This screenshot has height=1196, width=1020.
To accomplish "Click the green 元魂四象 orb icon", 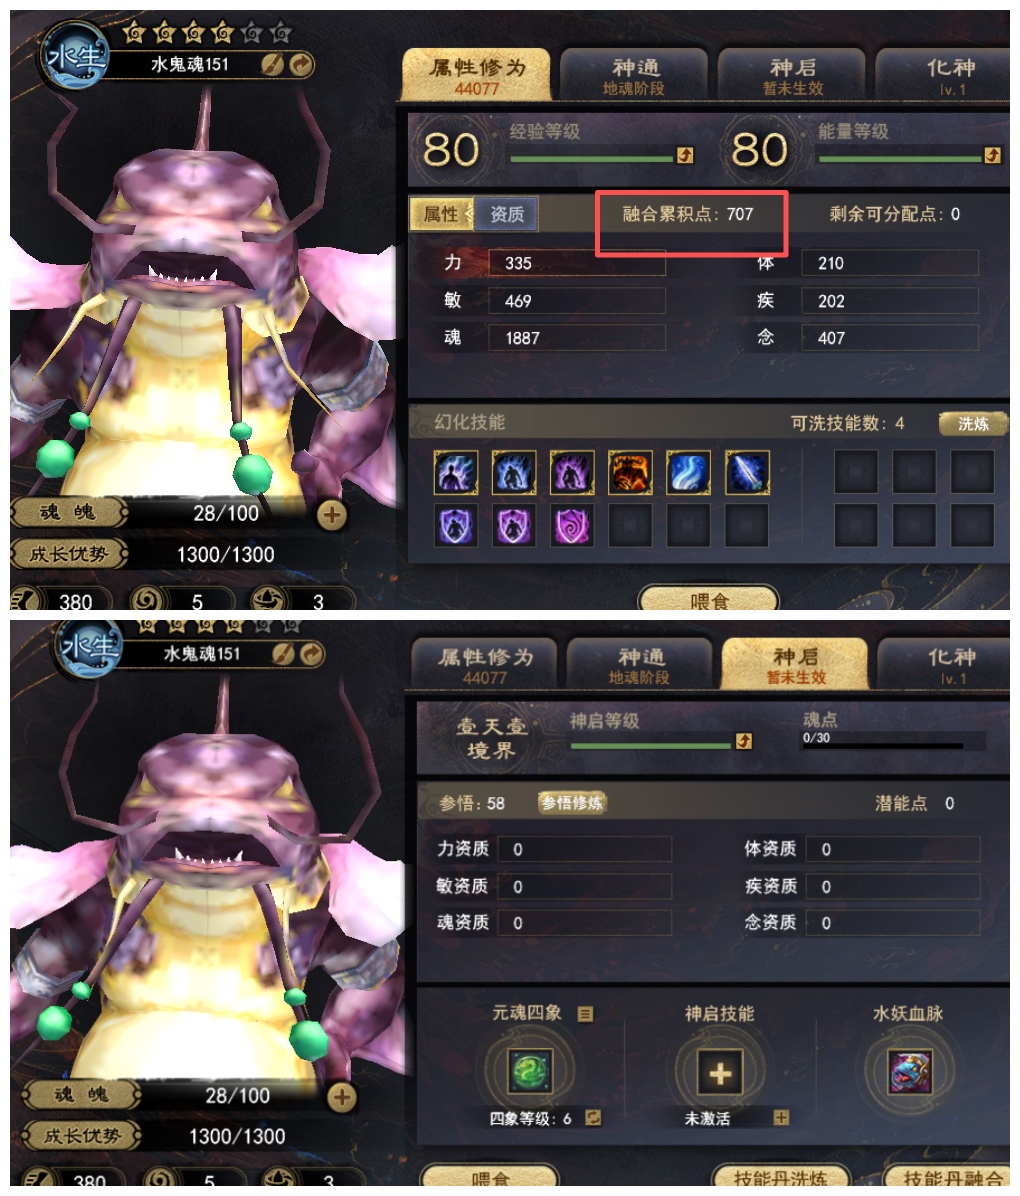I will click(x=529, y=1071).
